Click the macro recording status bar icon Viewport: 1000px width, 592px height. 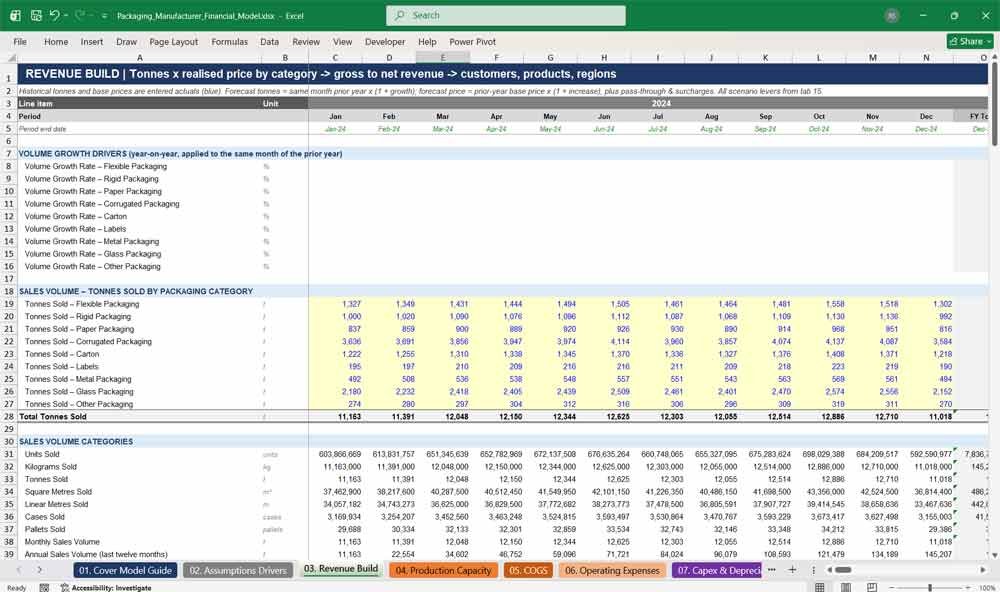click(x=44, y=588)
